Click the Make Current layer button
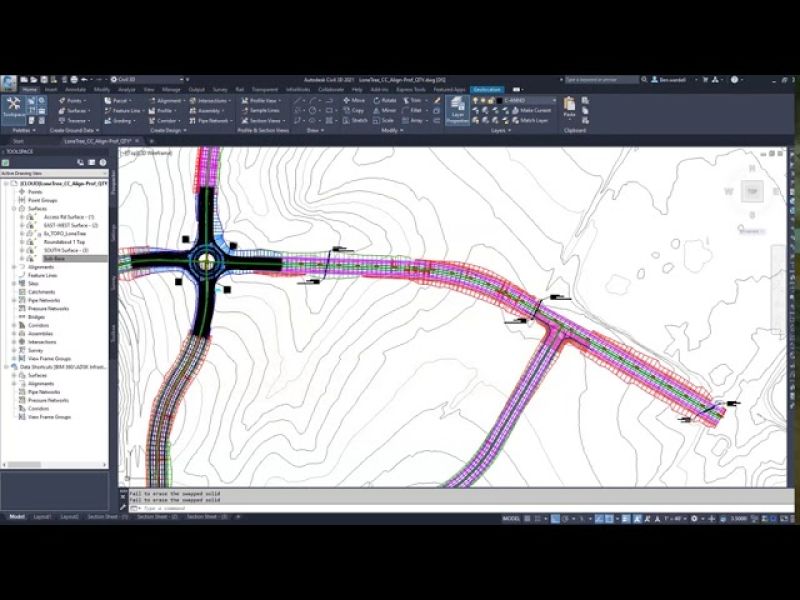The height and width of the screenshot is (600, 800). tap(532, 111)
